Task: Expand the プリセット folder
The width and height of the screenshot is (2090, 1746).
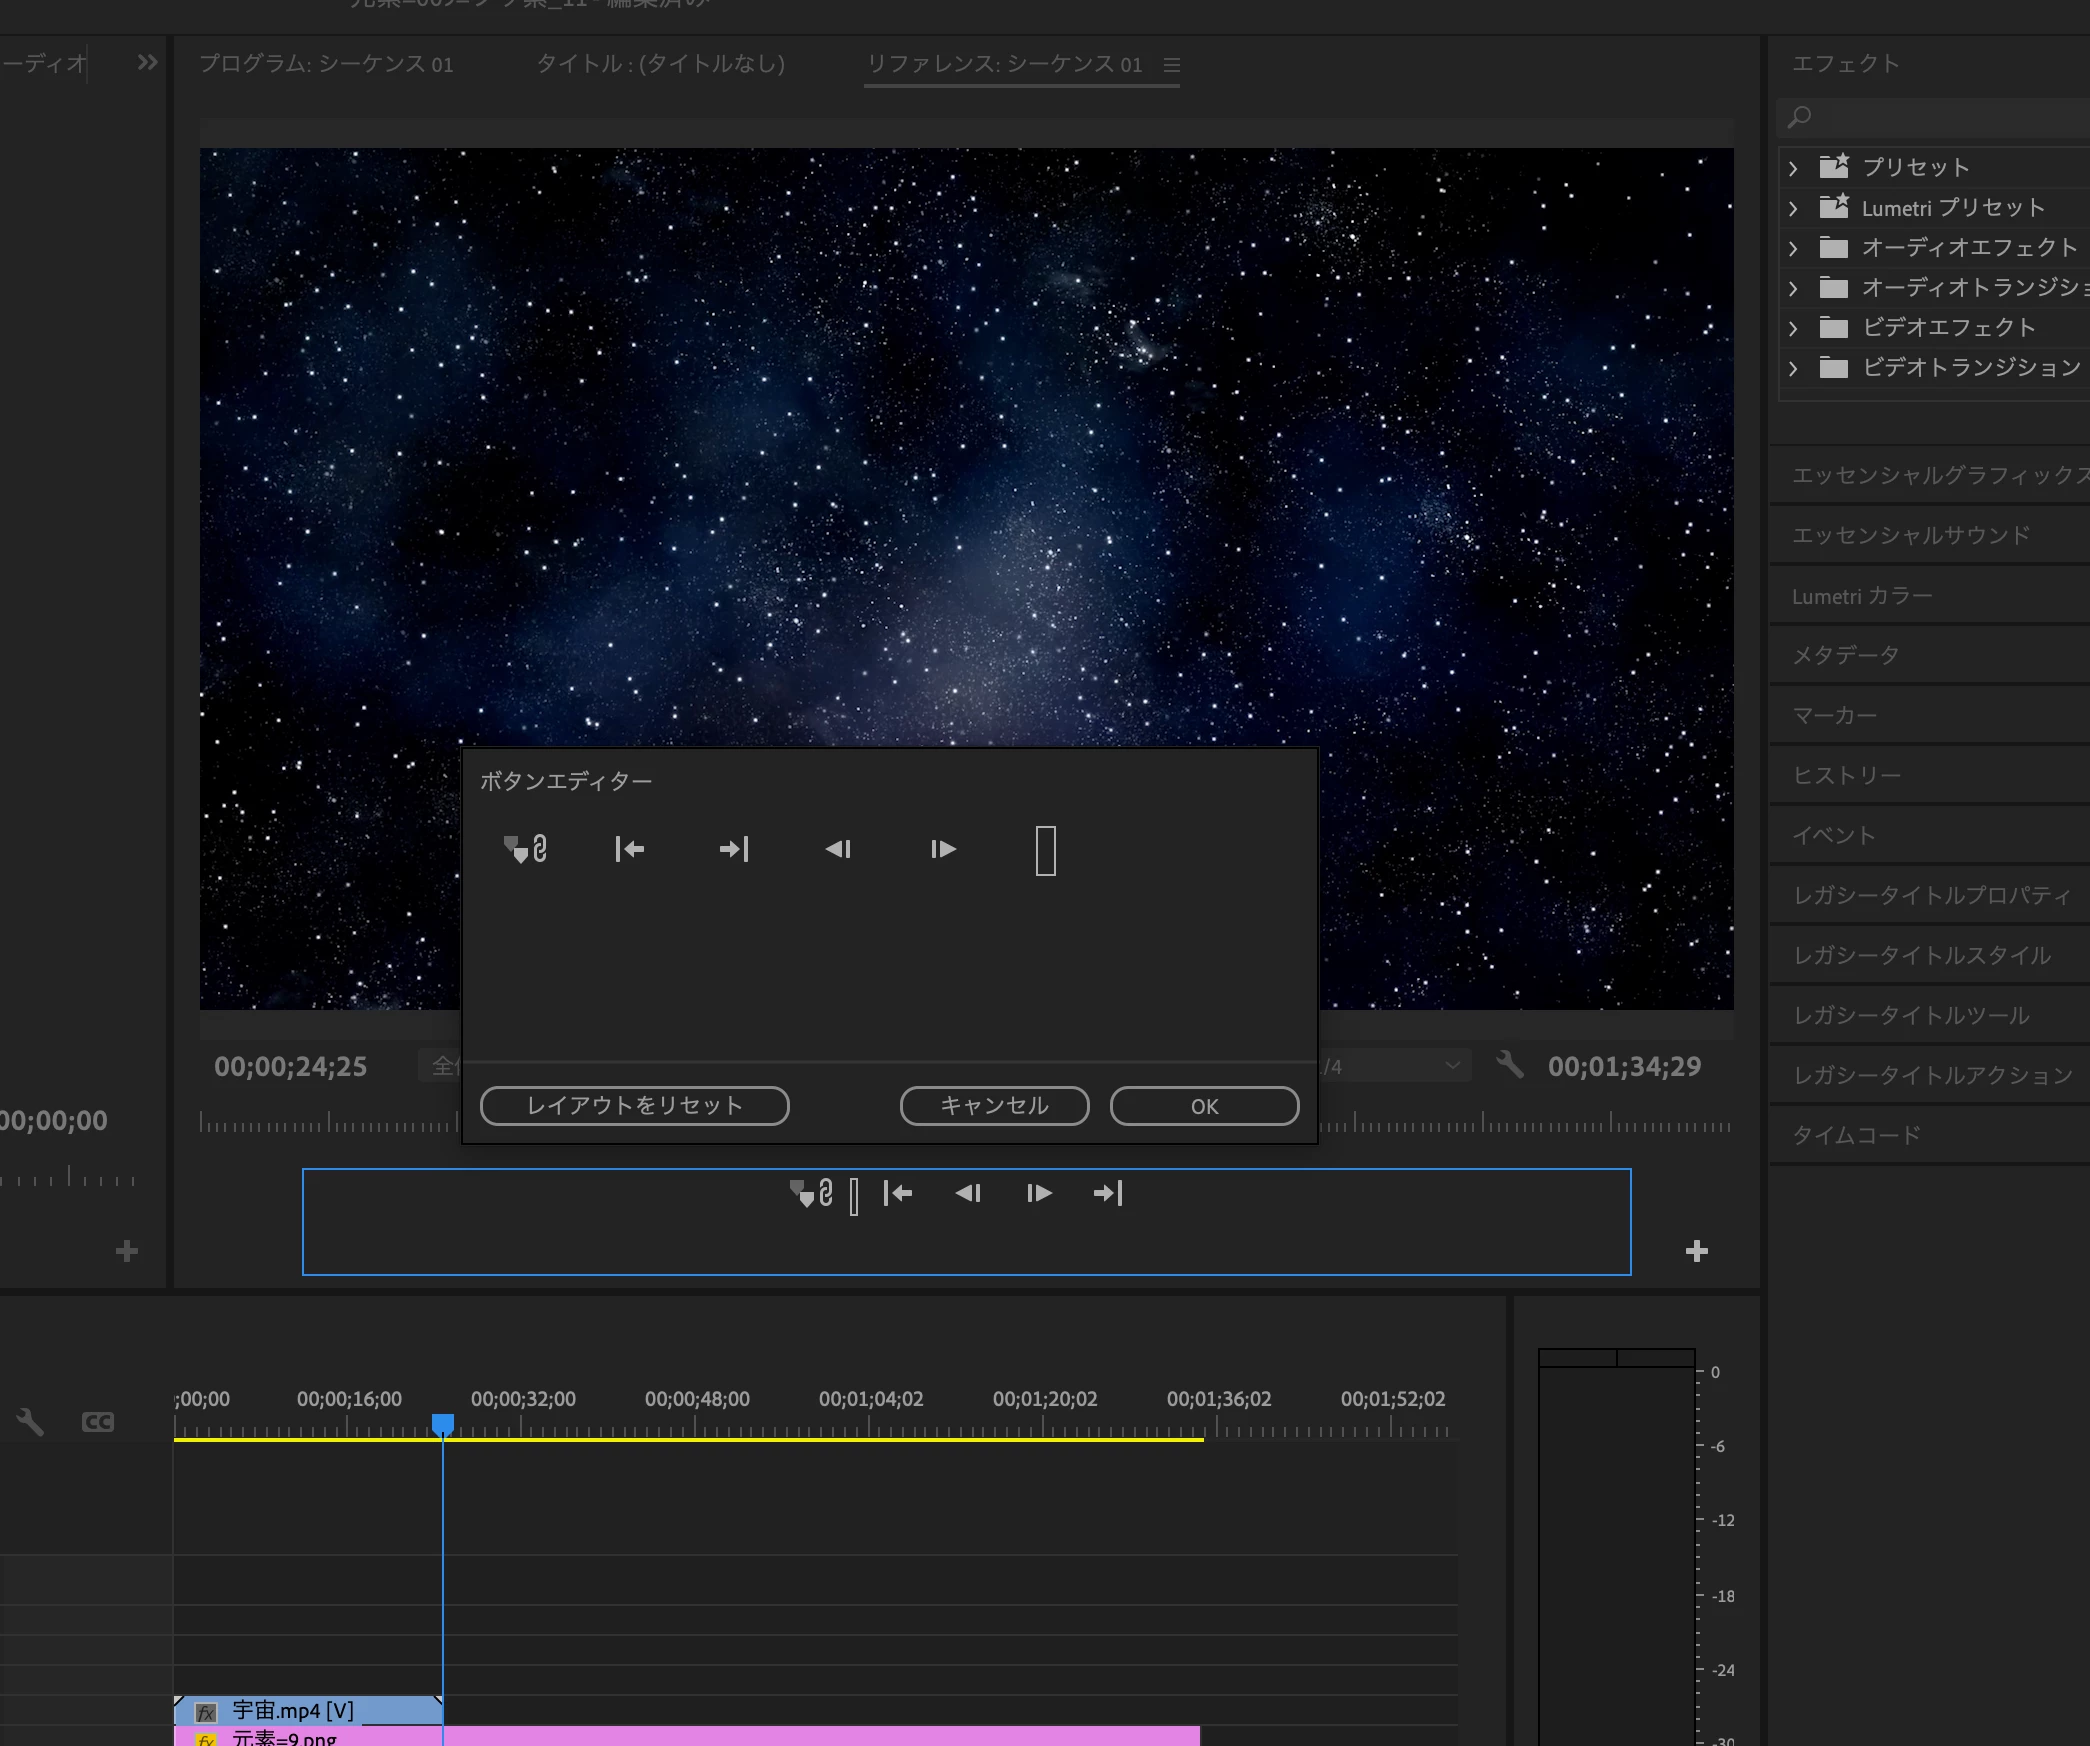Action: (1793, 168)
